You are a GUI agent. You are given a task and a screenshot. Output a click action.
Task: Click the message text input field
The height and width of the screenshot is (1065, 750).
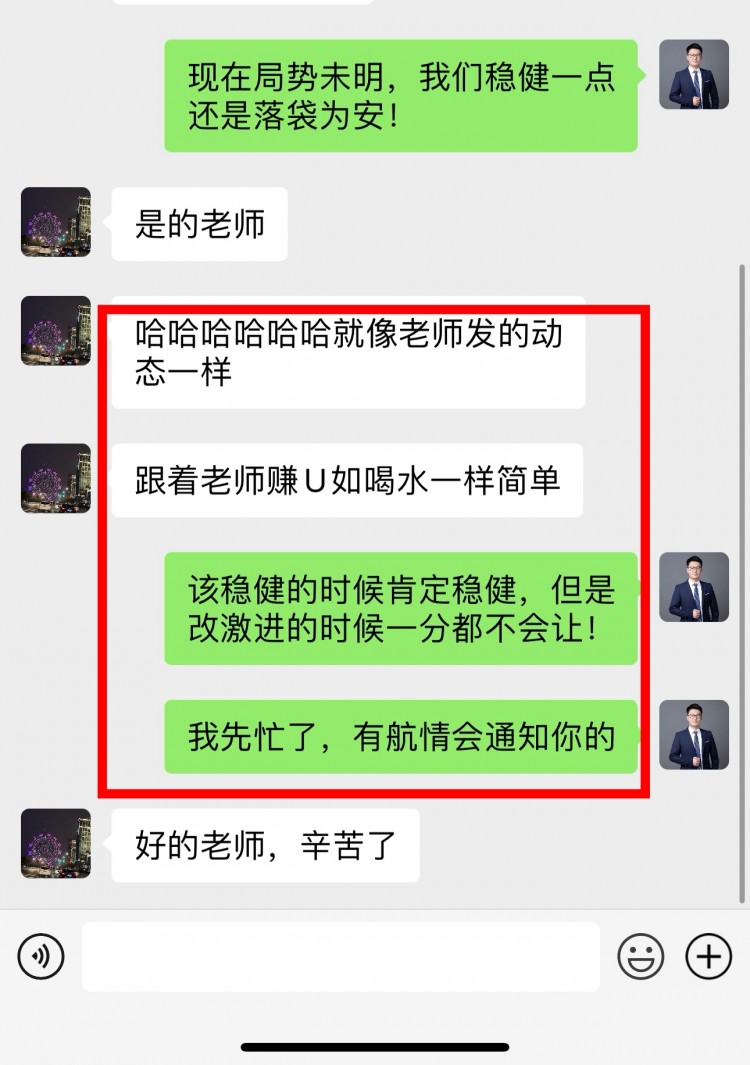pos(341,956)
